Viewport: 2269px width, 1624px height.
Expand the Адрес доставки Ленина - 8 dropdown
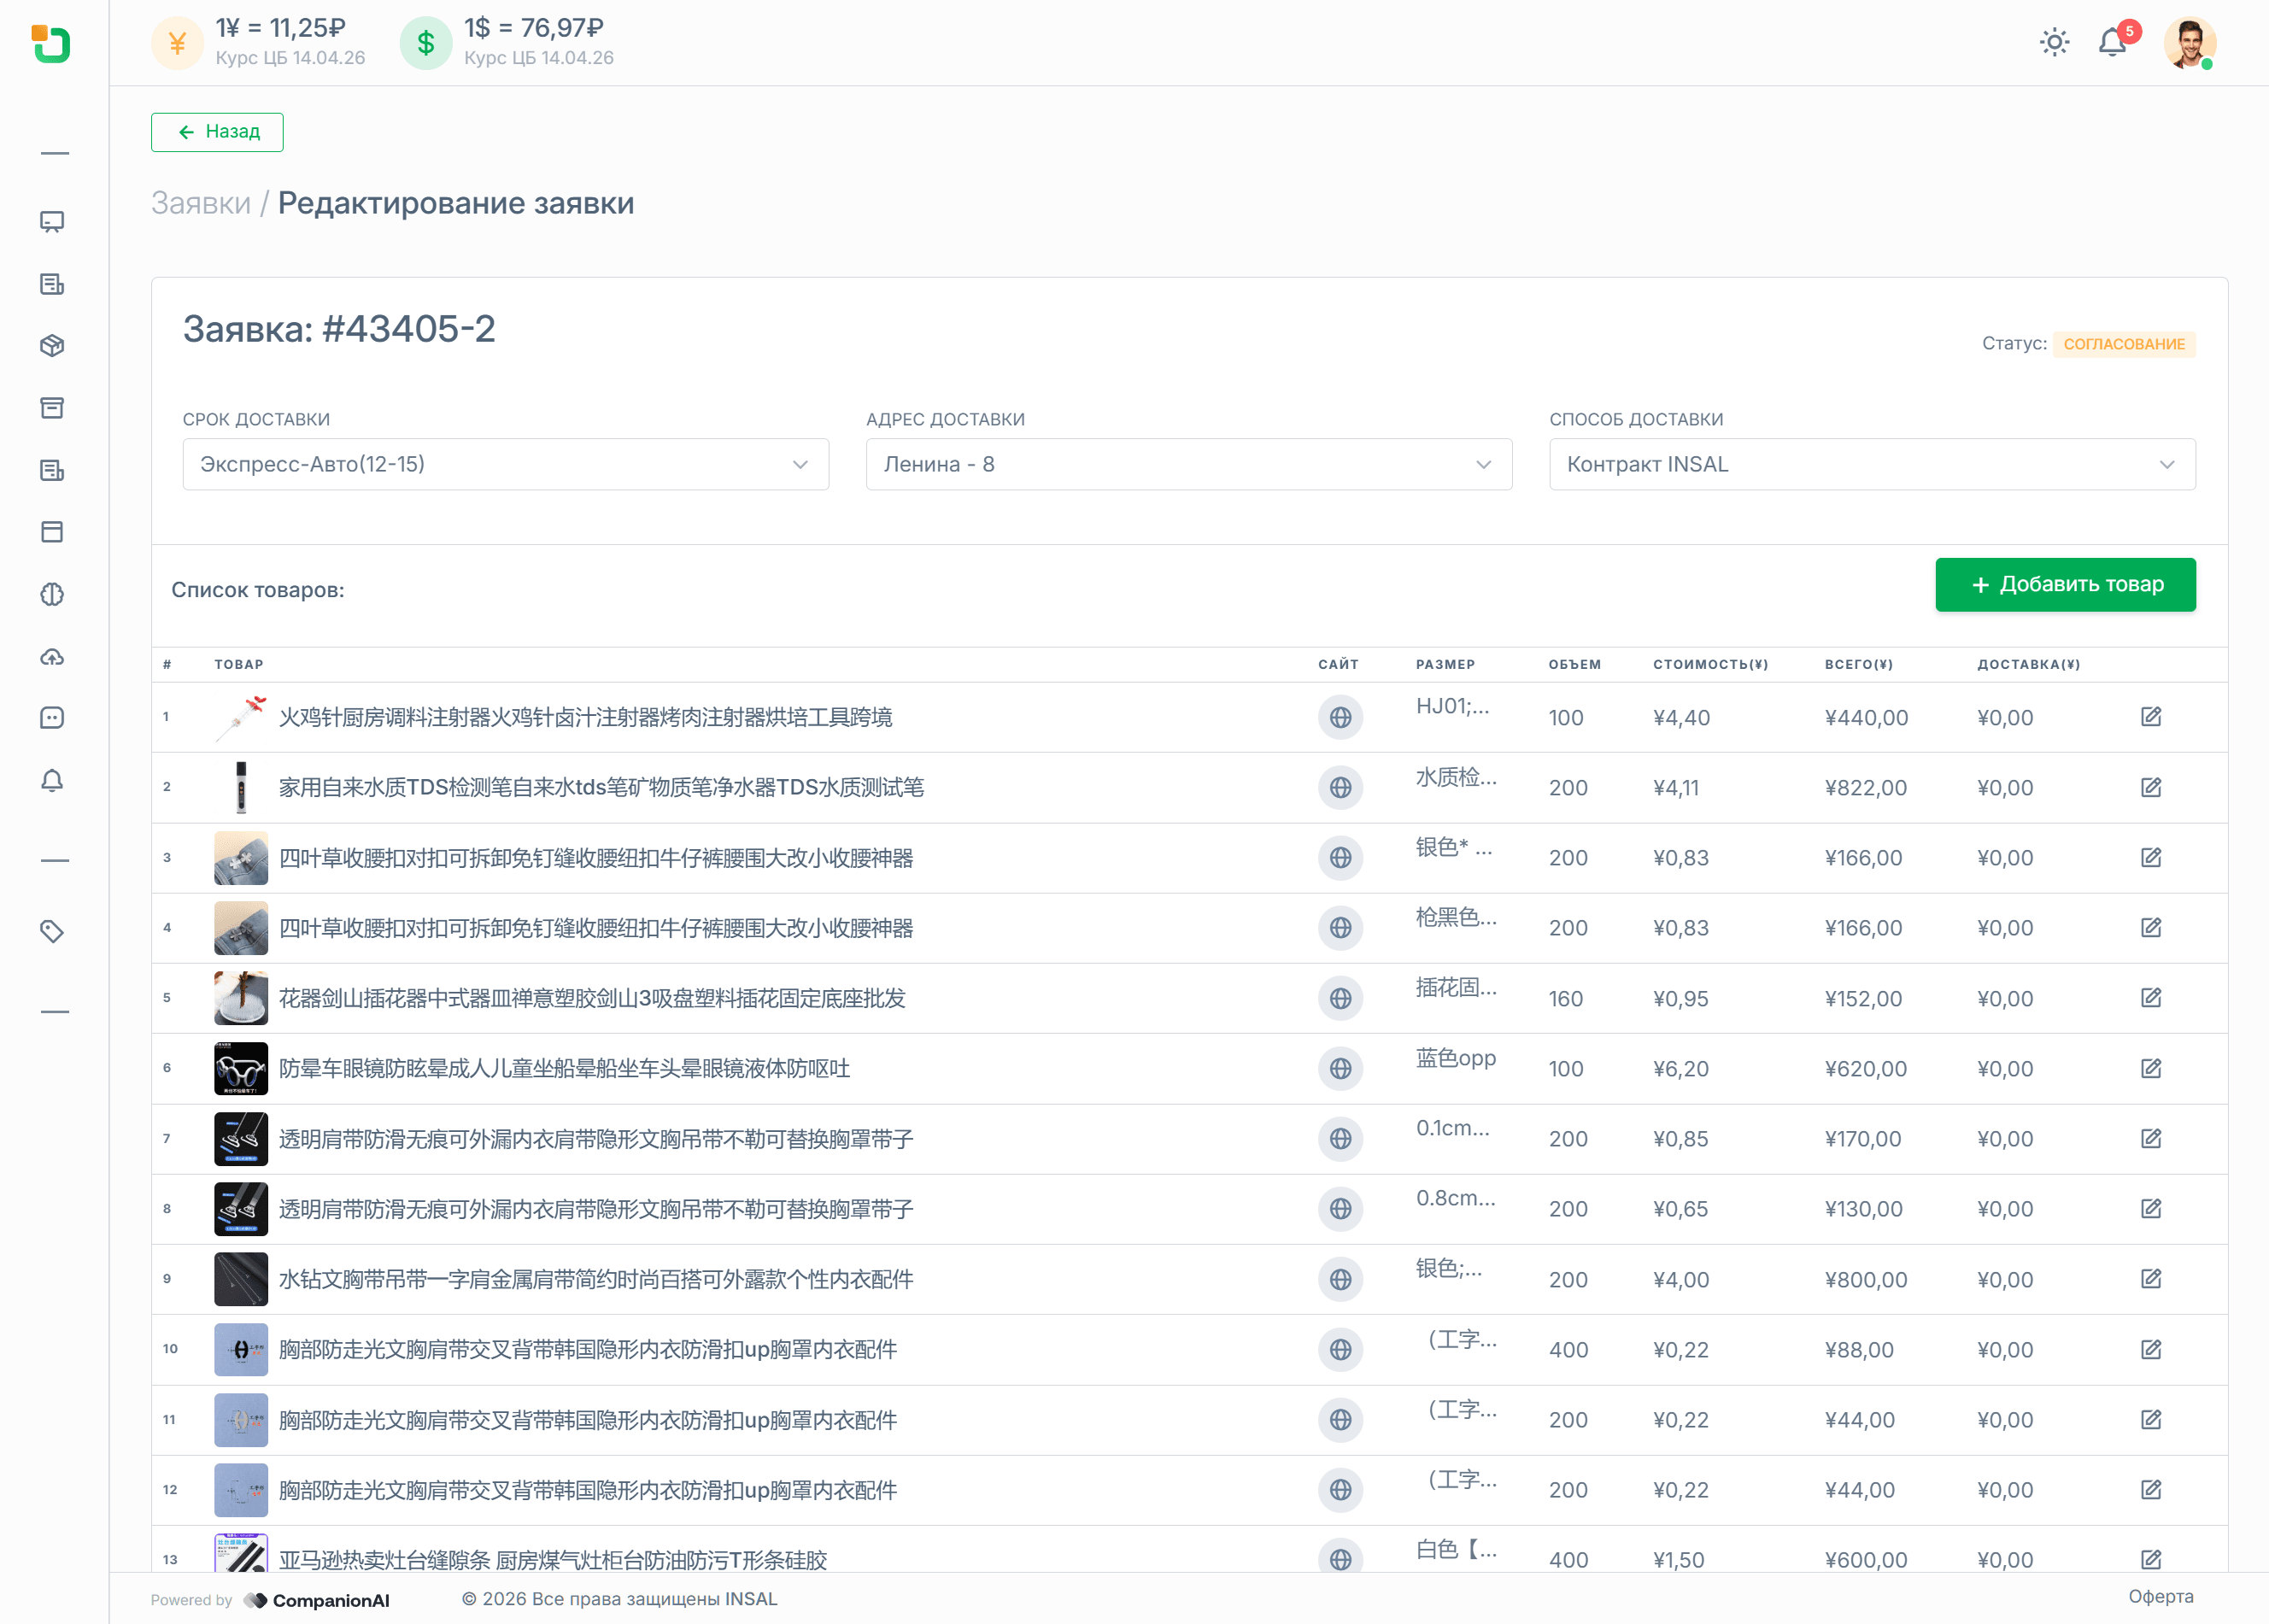click(x=1188, y=464)
